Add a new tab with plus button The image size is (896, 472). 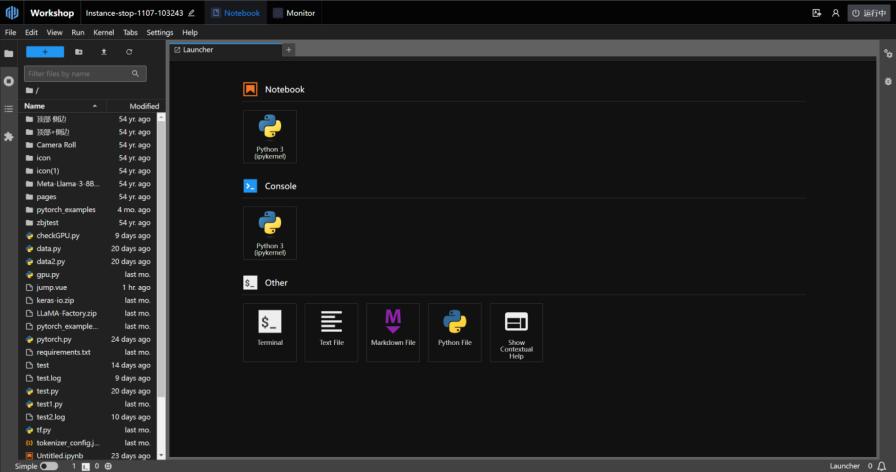289,50
